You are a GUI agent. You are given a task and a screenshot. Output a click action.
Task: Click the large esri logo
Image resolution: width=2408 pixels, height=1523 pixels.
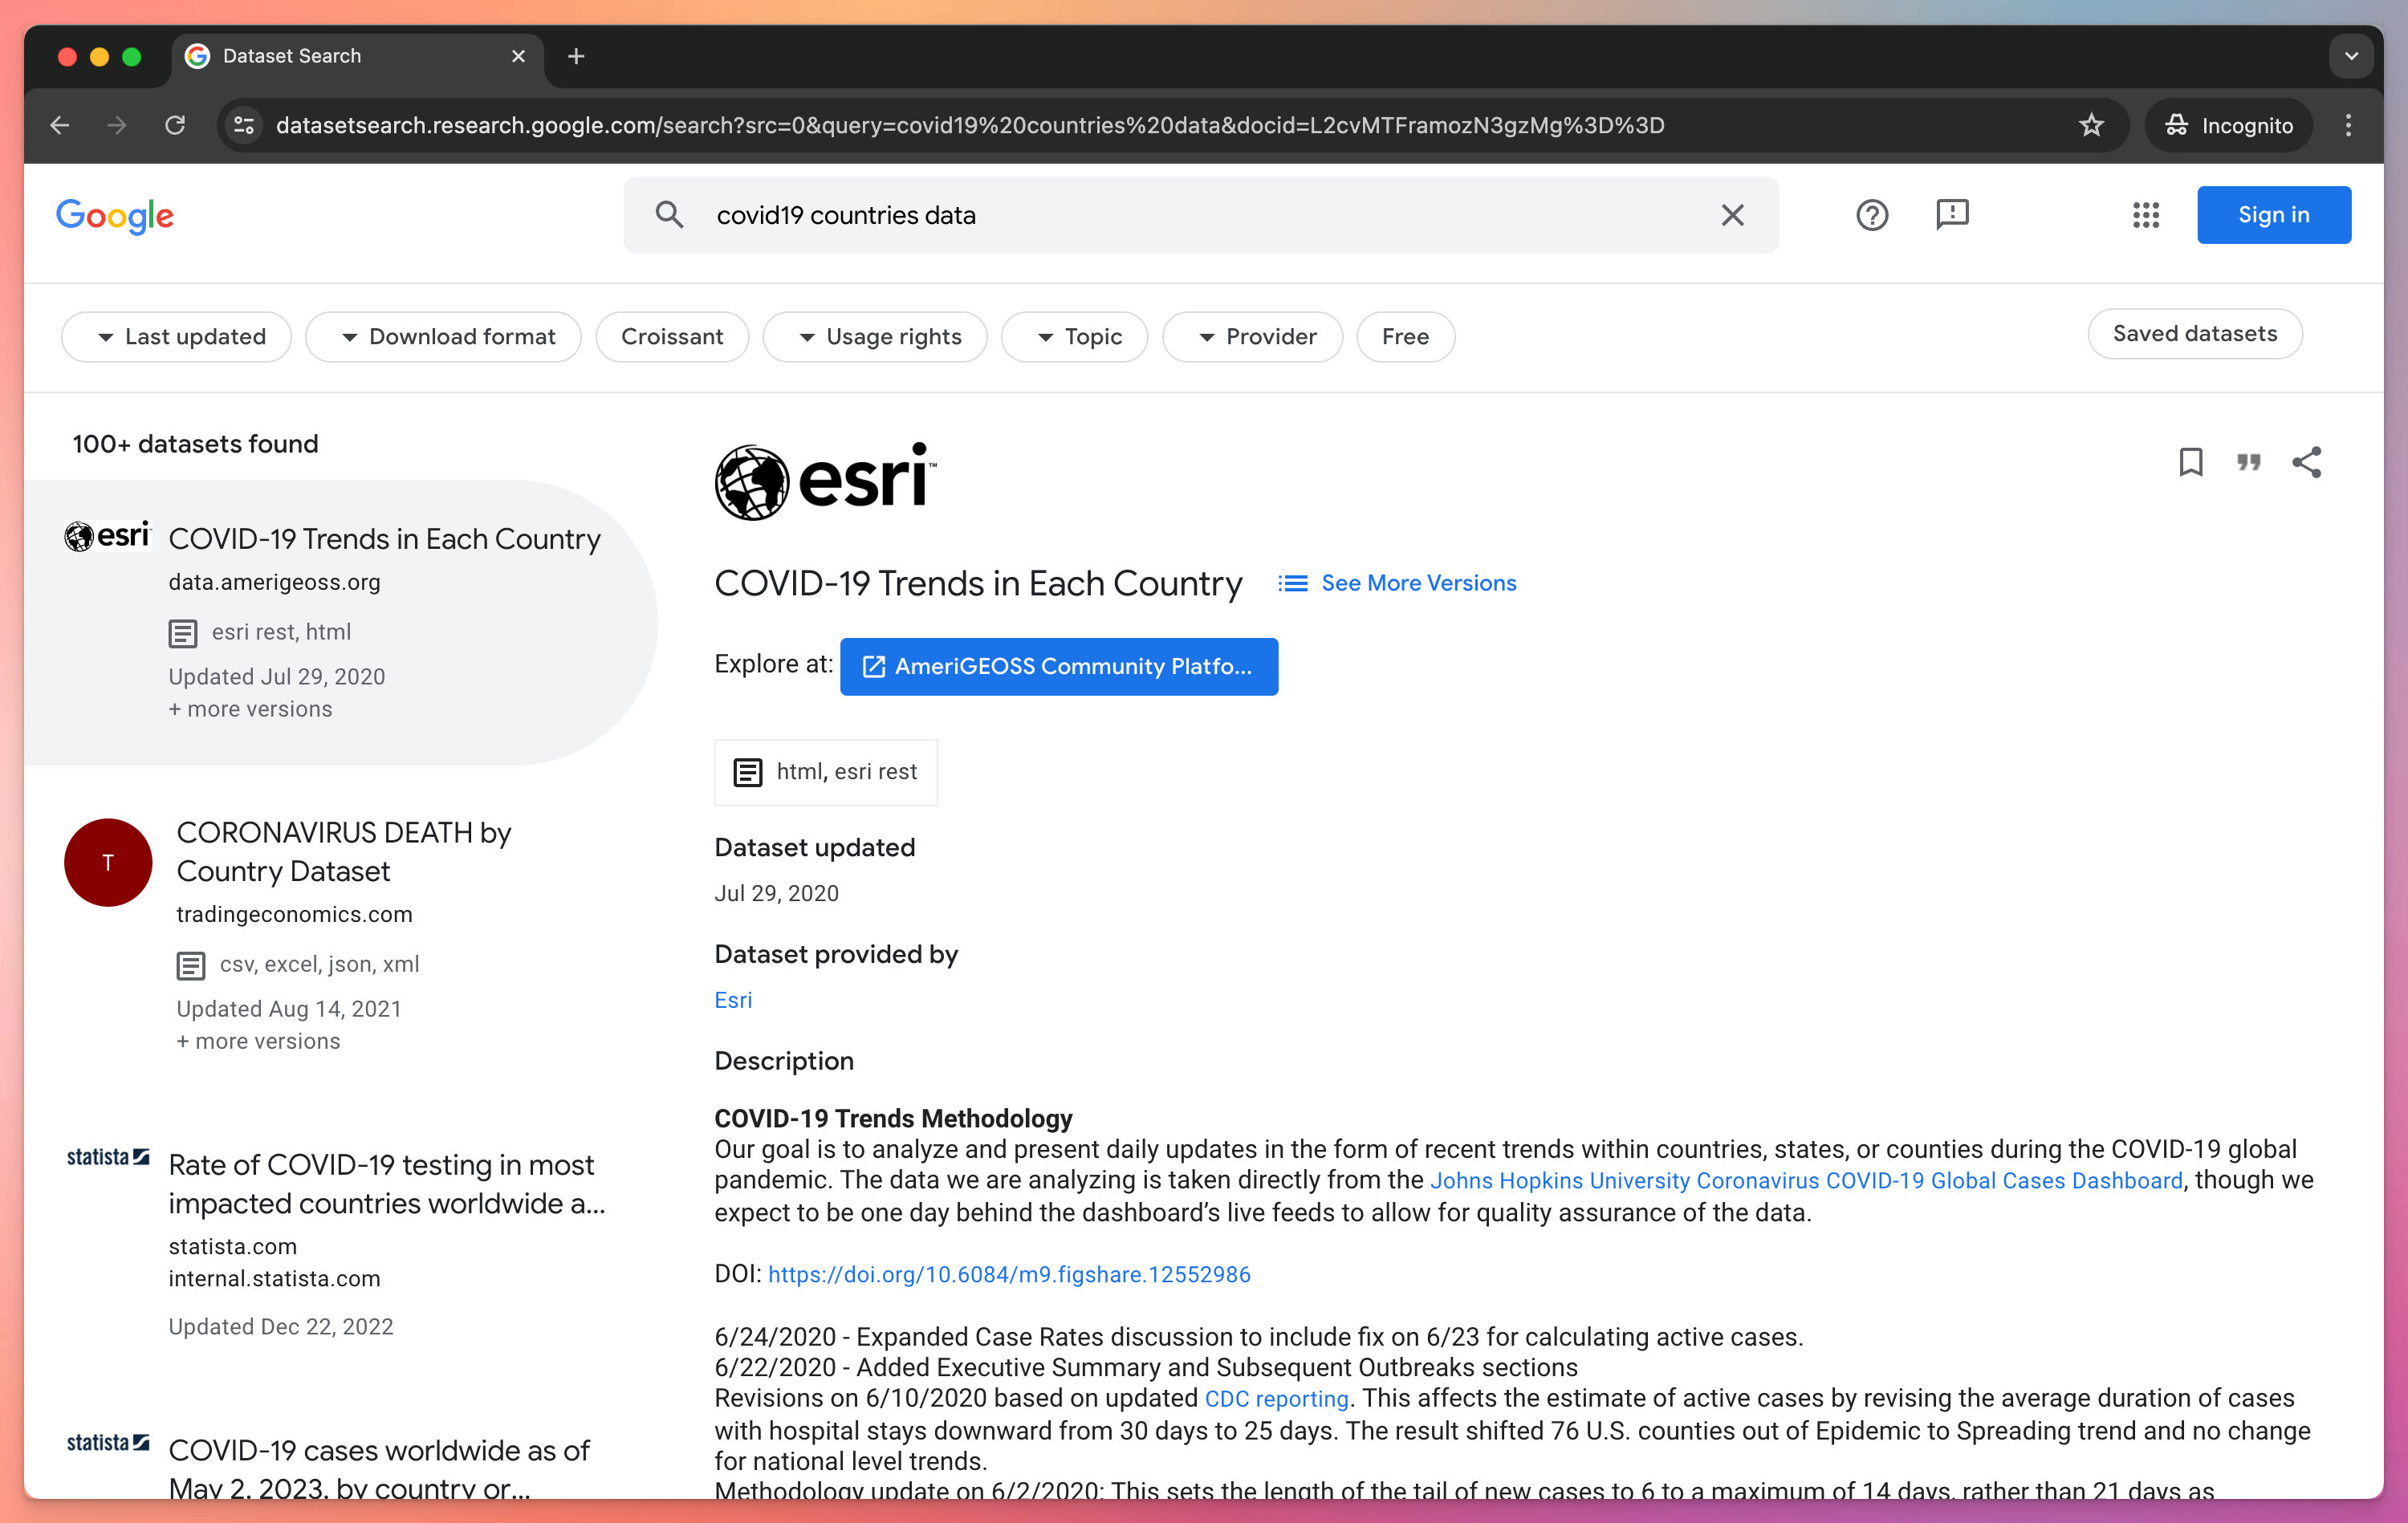coord(826,481)
